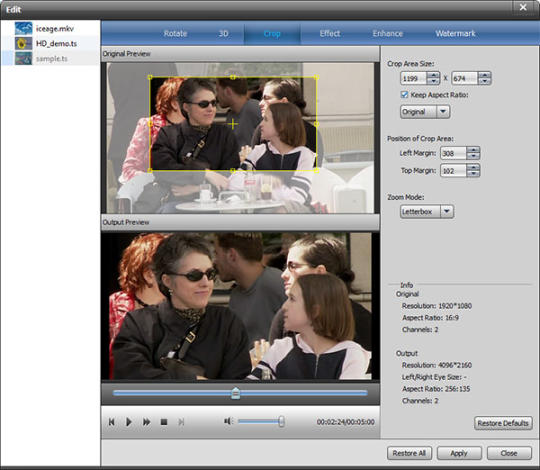
Task: Click Restore Defaults button
Action: pos(503,423)
